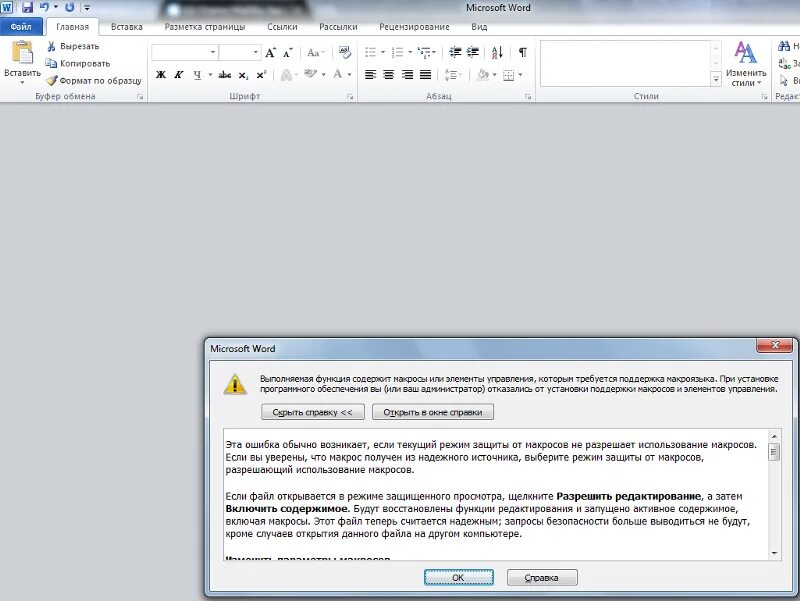The width and height of the screenshot is (800, 601).
Task: Switch to the Вставка tab
Action: pyautogui.click(x=127, y=27)
